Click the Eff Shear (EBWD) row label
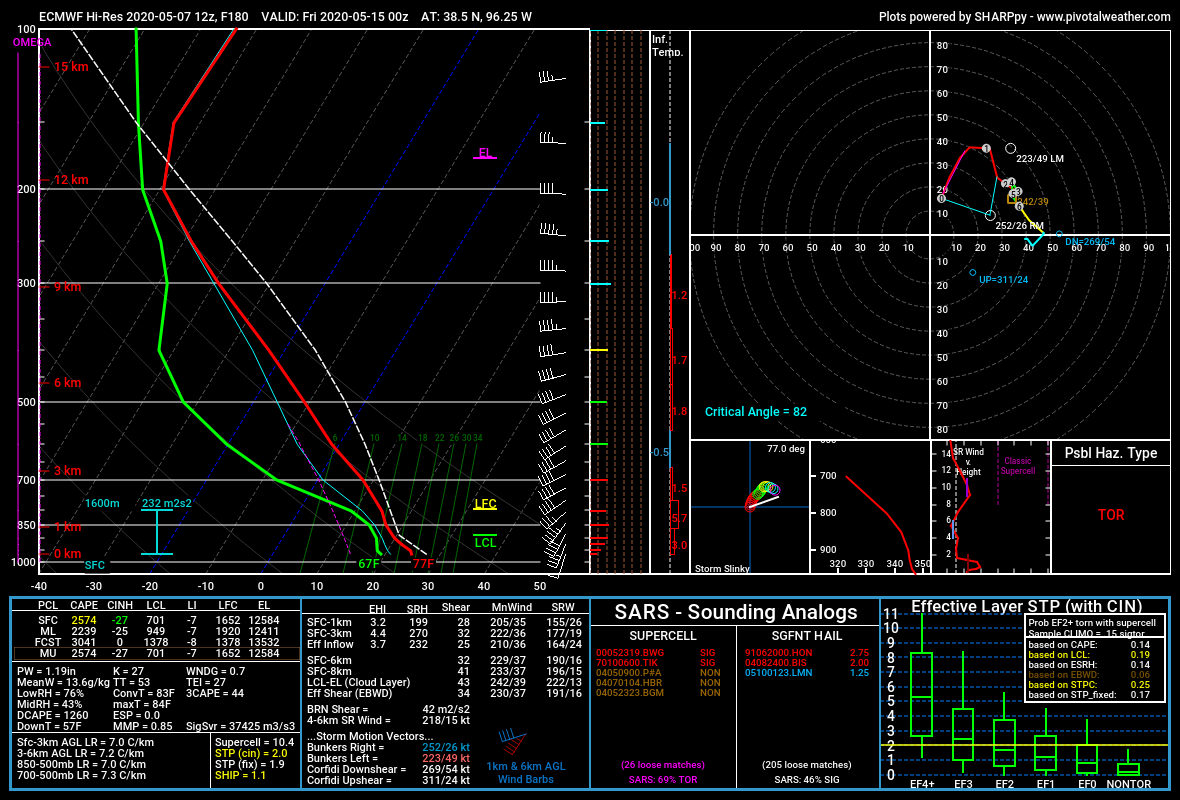Viewport: 1180px width, 800px height. coord(349,694)
